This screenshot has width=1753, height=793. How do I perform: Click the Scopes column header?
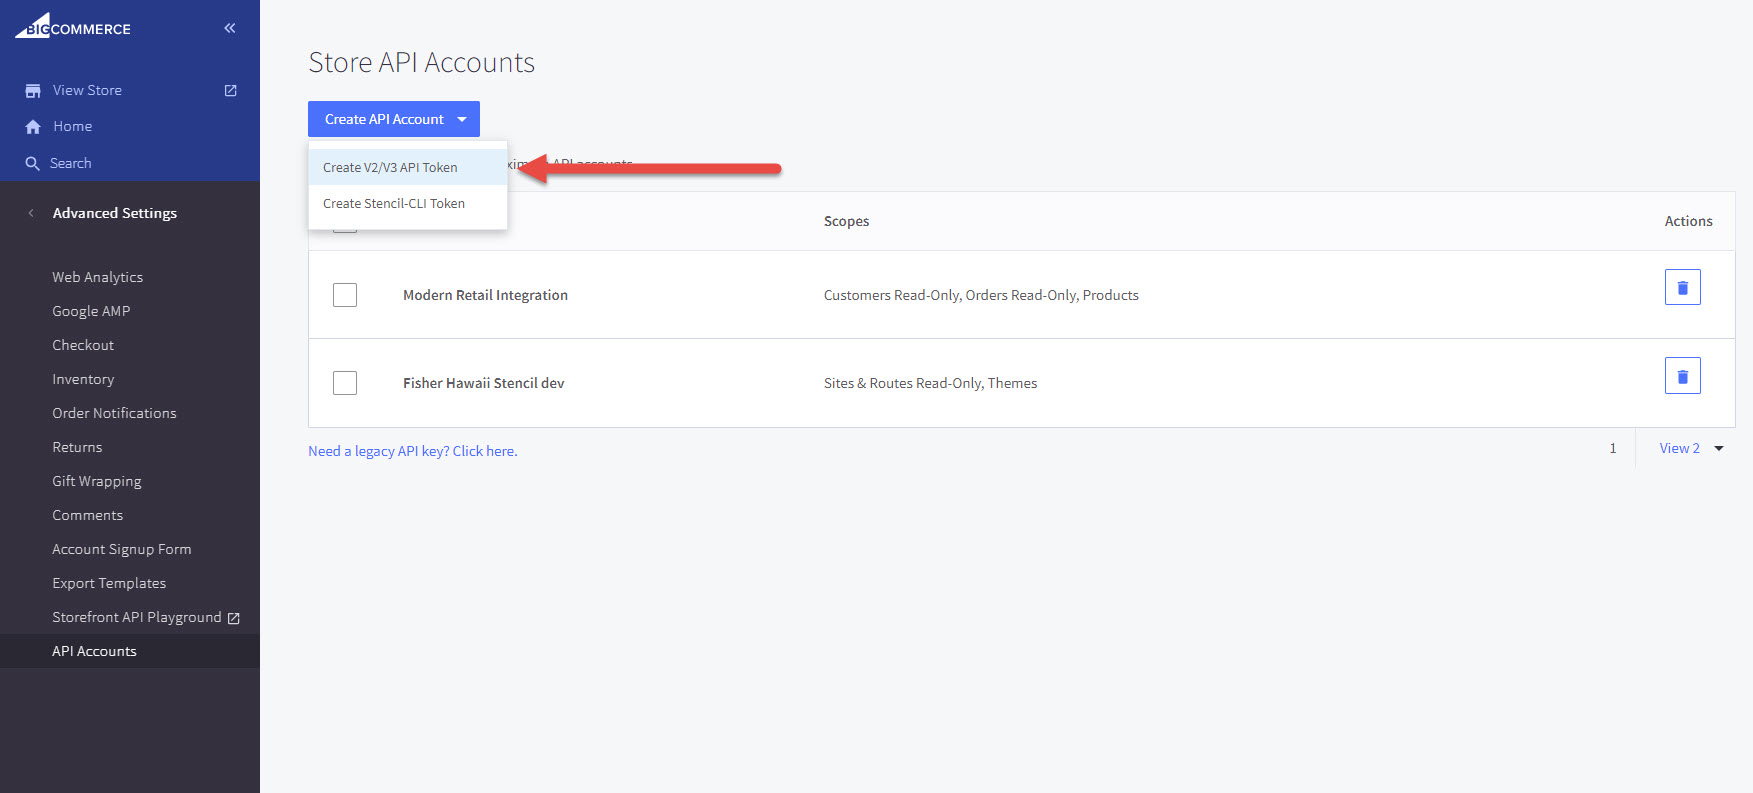click(846, 221)
